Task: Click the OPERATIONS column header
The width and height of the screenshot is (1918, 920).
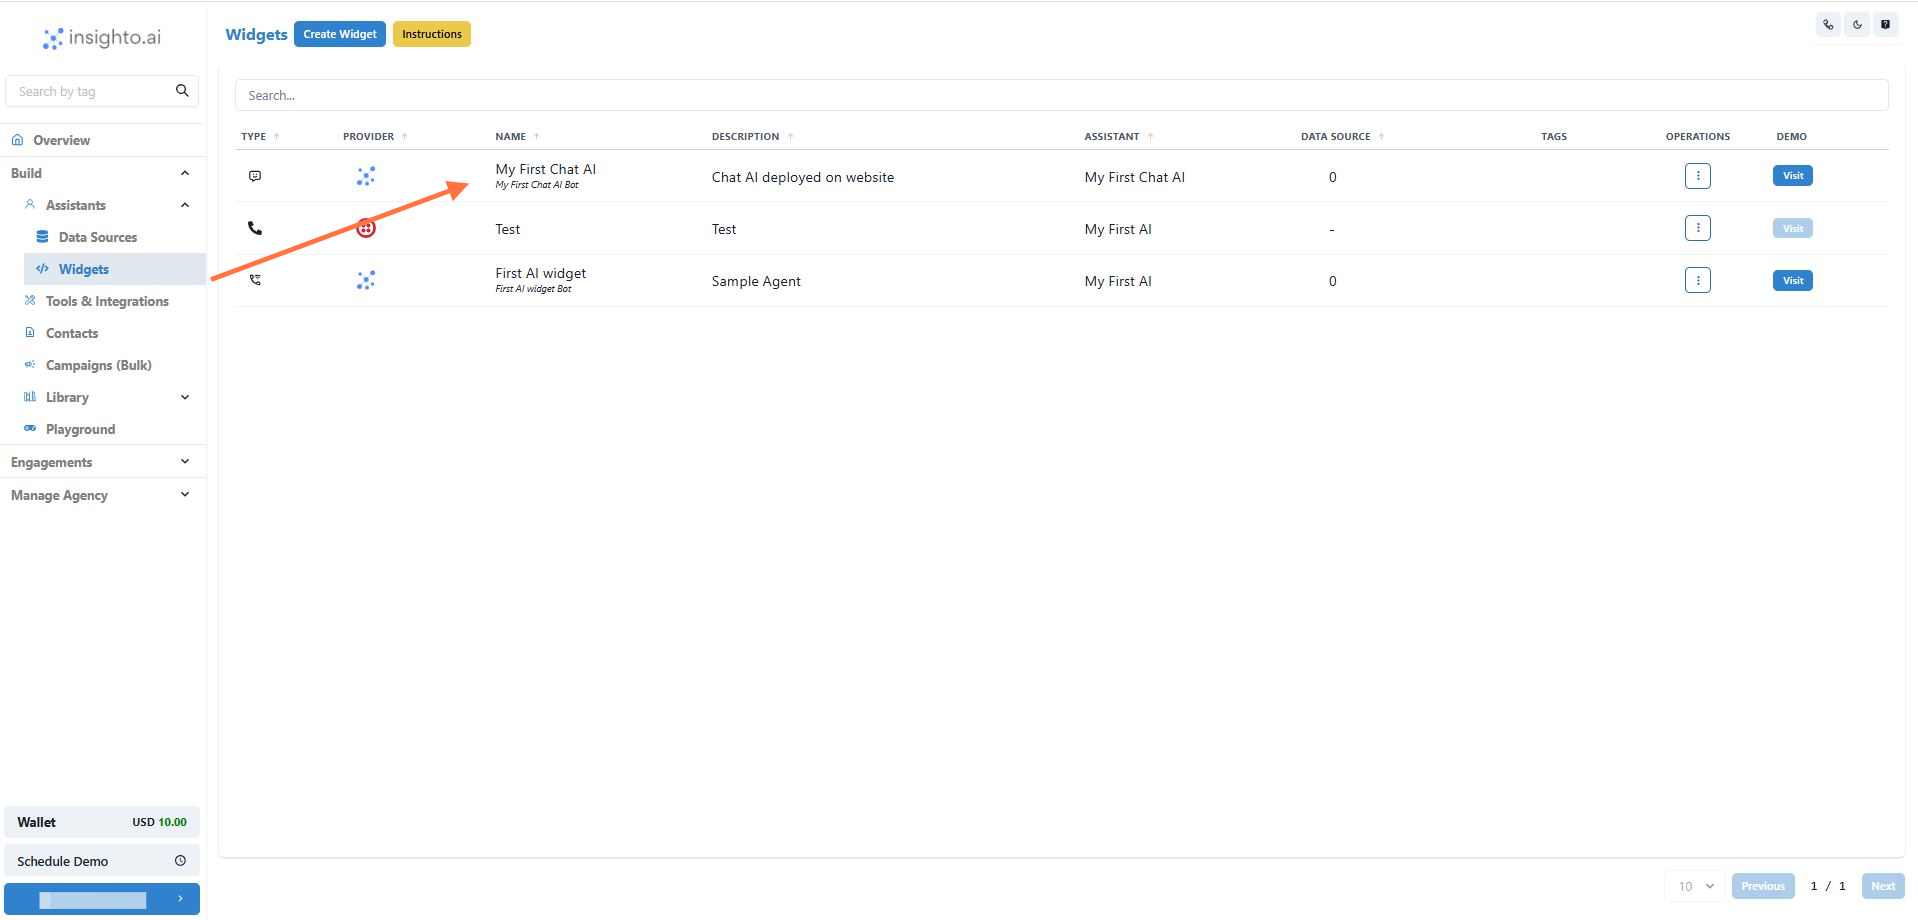Action: 1697,136
